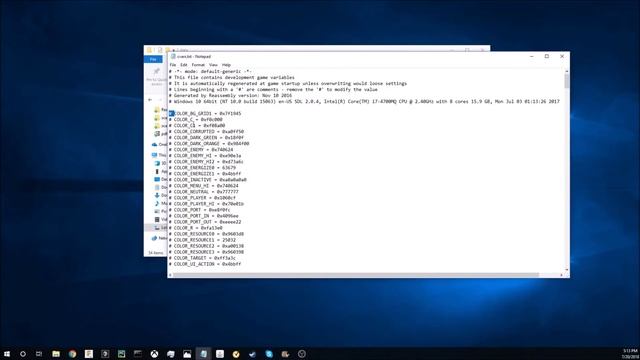Click the blue File tab in Explorer window
The width and height of the screenshot is (640, 360).
(153, 59)
